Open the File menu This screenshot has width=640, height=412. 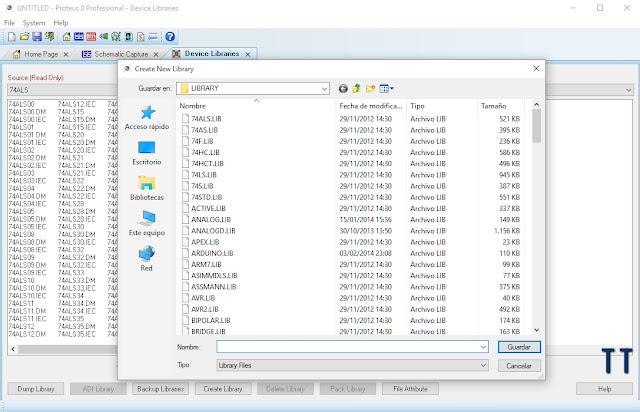9,23
